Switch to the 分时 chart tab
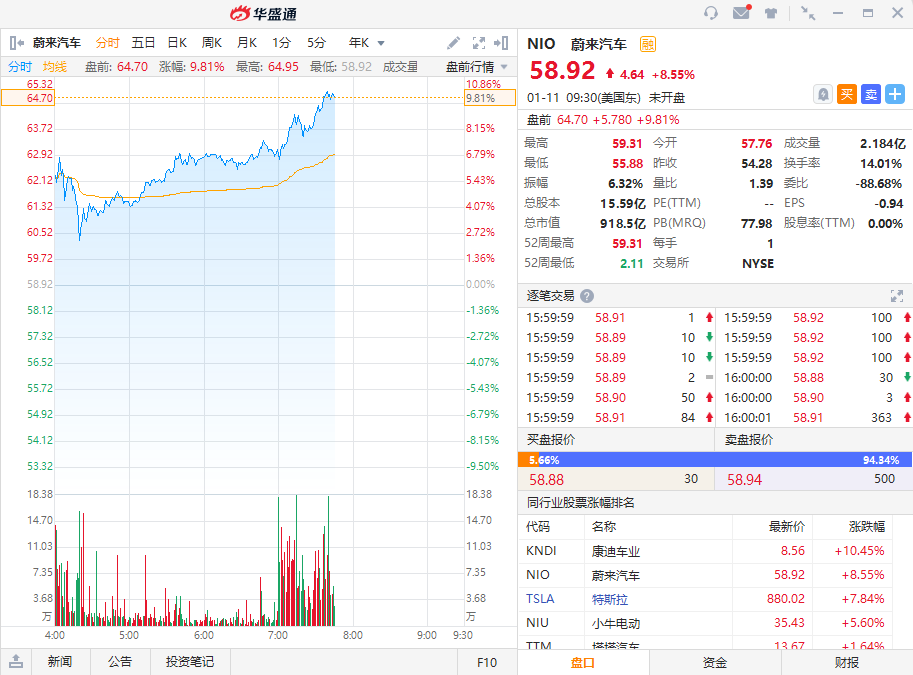Image resolution: width=913 pixels, height=675 pixels. tap(107, 43)
